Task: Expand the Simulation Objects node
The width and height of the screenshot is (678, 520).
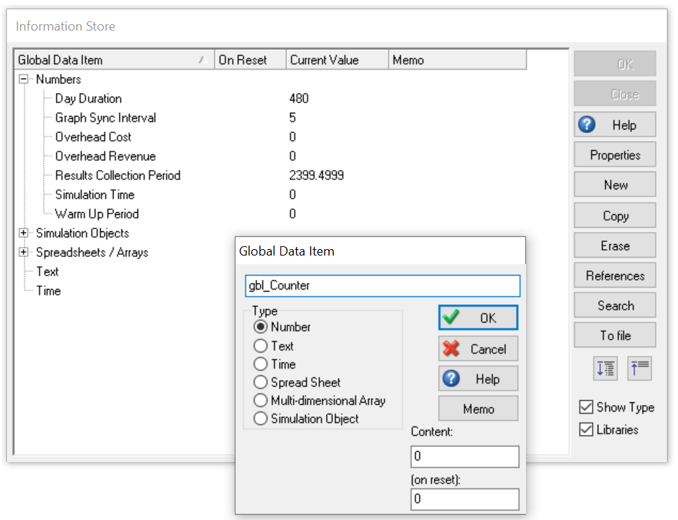Action: (x=24, y=233)
